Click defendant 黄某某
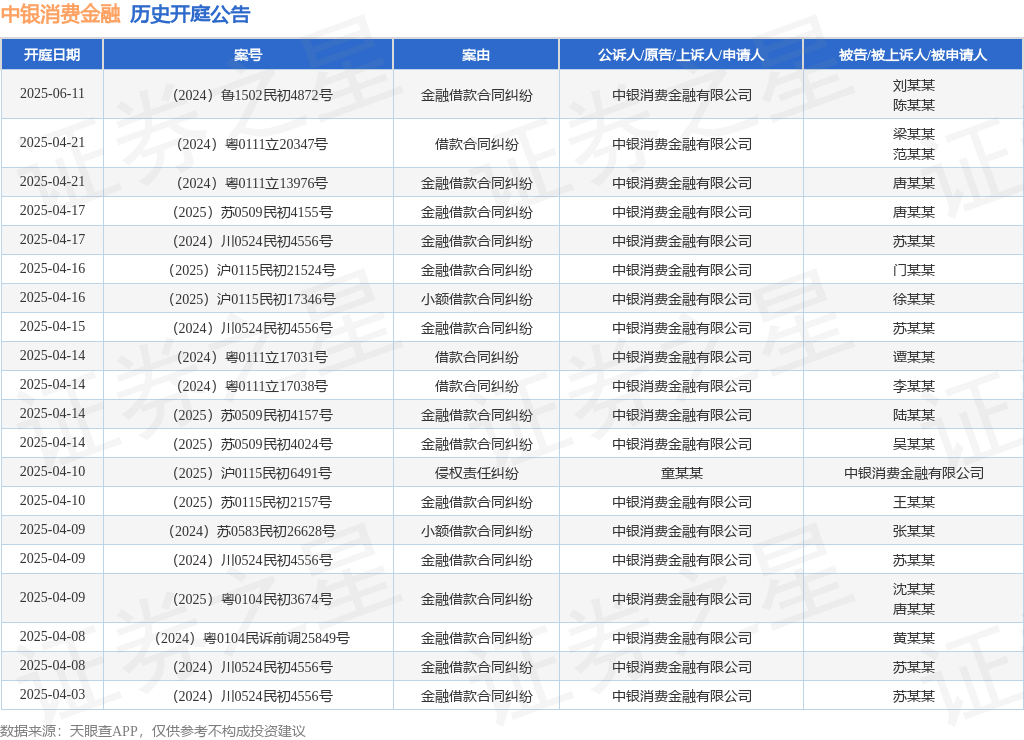The height and width of the screenshot is (740, 1024). [x=913, y=638]
